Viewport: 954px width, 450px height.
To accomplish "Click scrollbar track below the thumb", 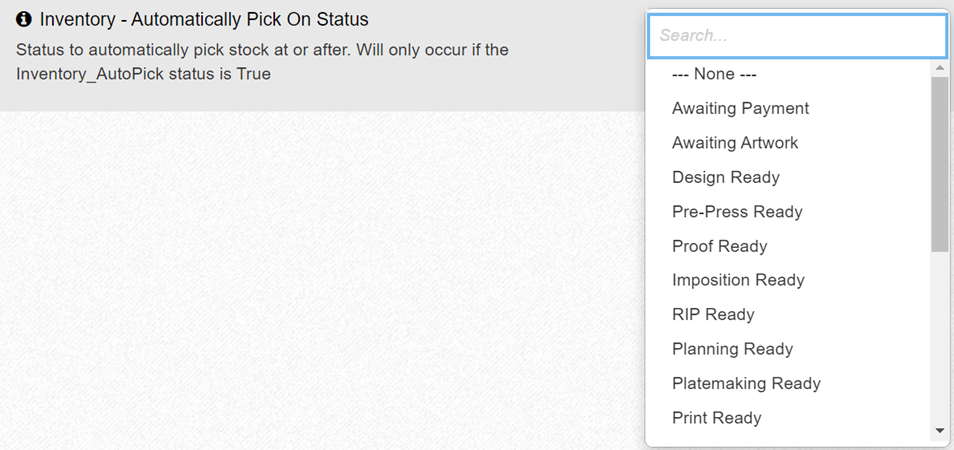I will point(939,340).
